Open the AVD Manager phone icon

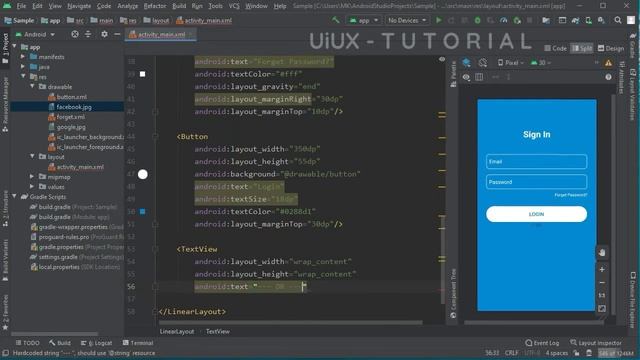(588, 20)
